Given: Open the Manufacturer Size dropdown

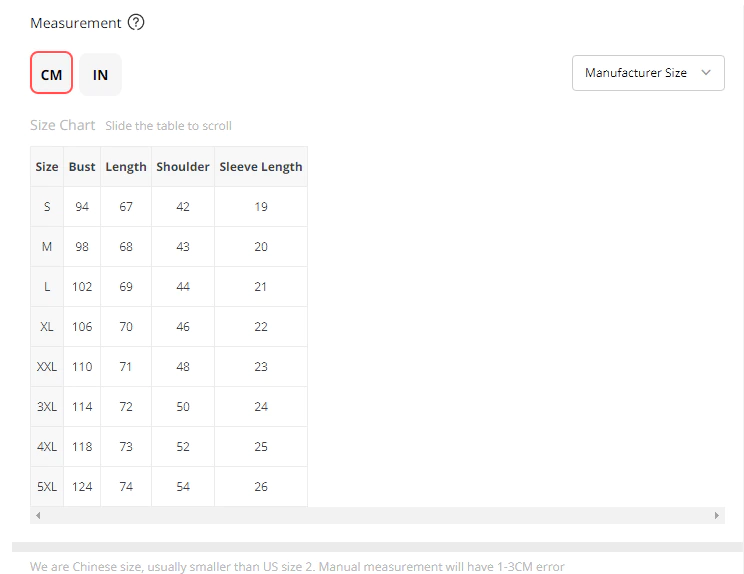Looking at the screenshot, I should tap(648, 73).
